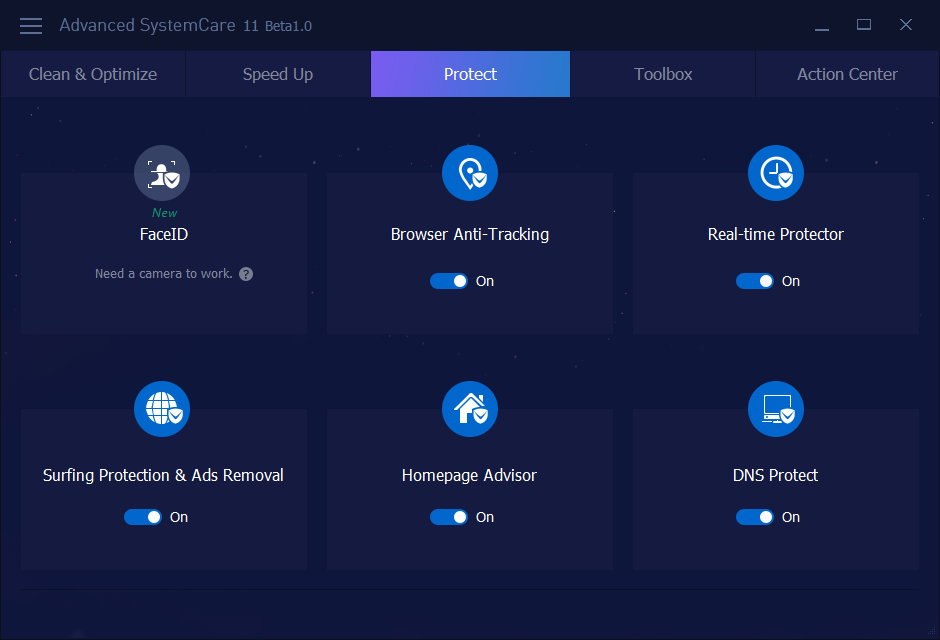Open the Speed Up tab
The image size is (940, 640).
coord(278,74)
